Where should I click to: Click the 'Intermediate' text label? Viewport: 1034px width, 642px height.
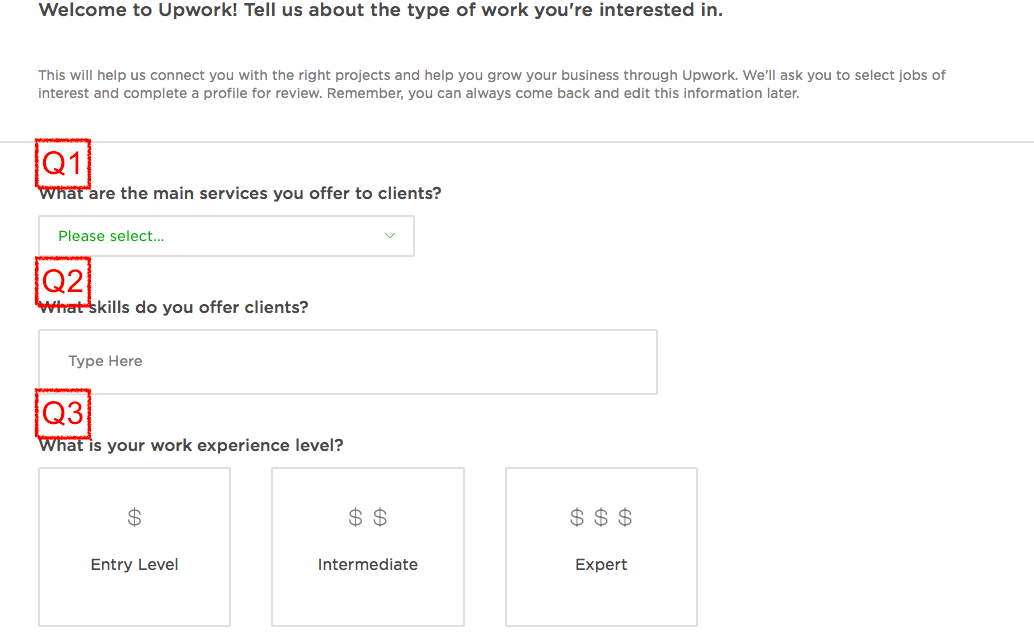point(367,564)
